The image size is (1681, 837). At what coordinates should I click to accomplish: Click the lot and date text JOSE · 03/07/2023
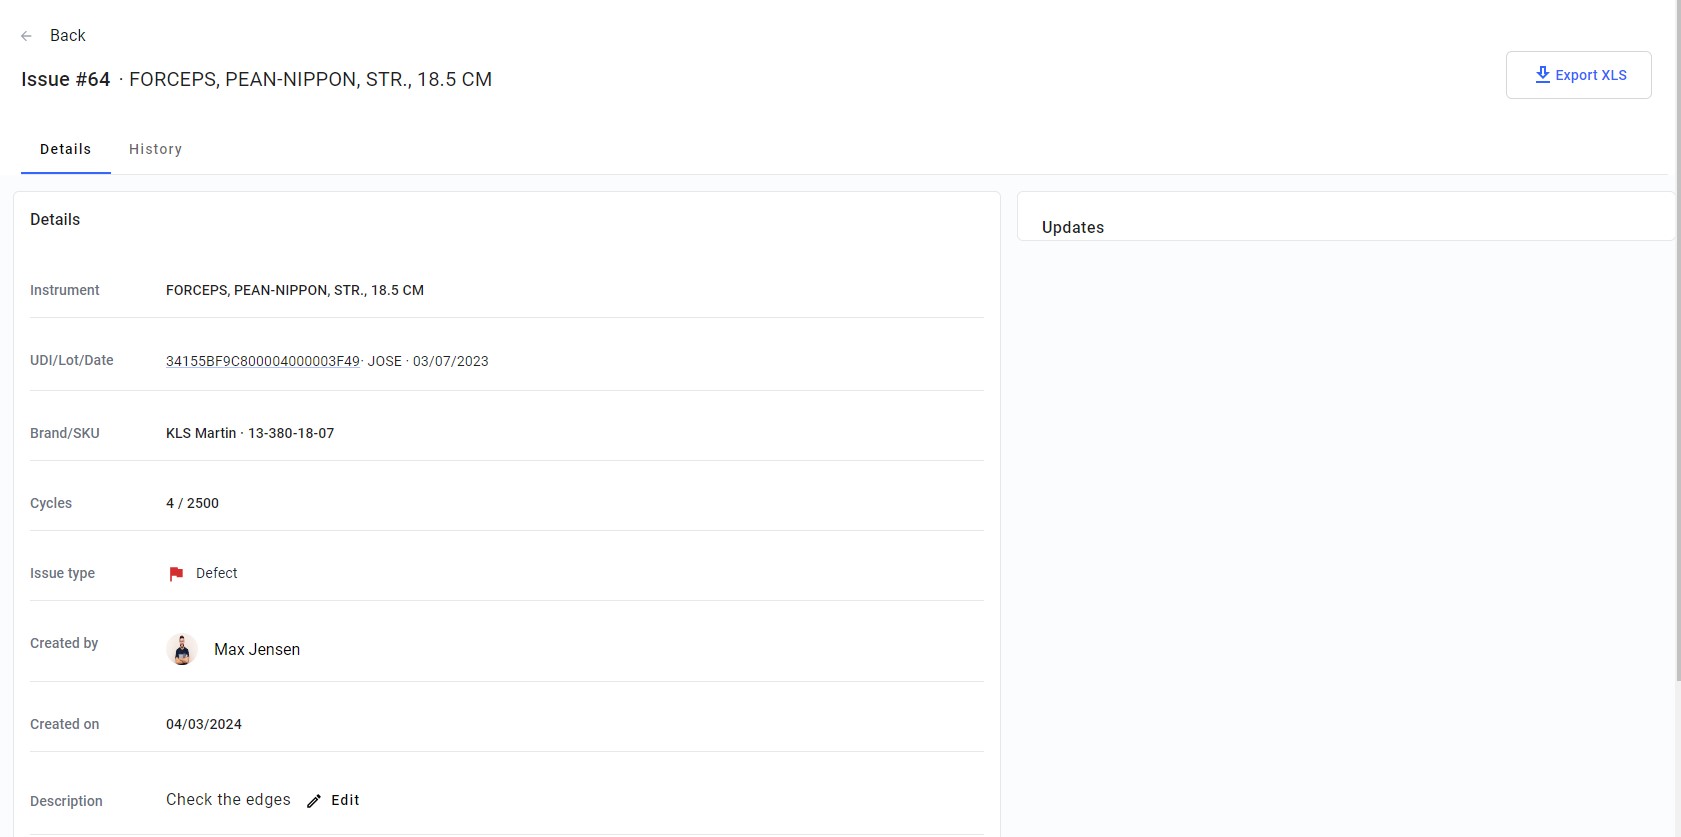[428, 361]
